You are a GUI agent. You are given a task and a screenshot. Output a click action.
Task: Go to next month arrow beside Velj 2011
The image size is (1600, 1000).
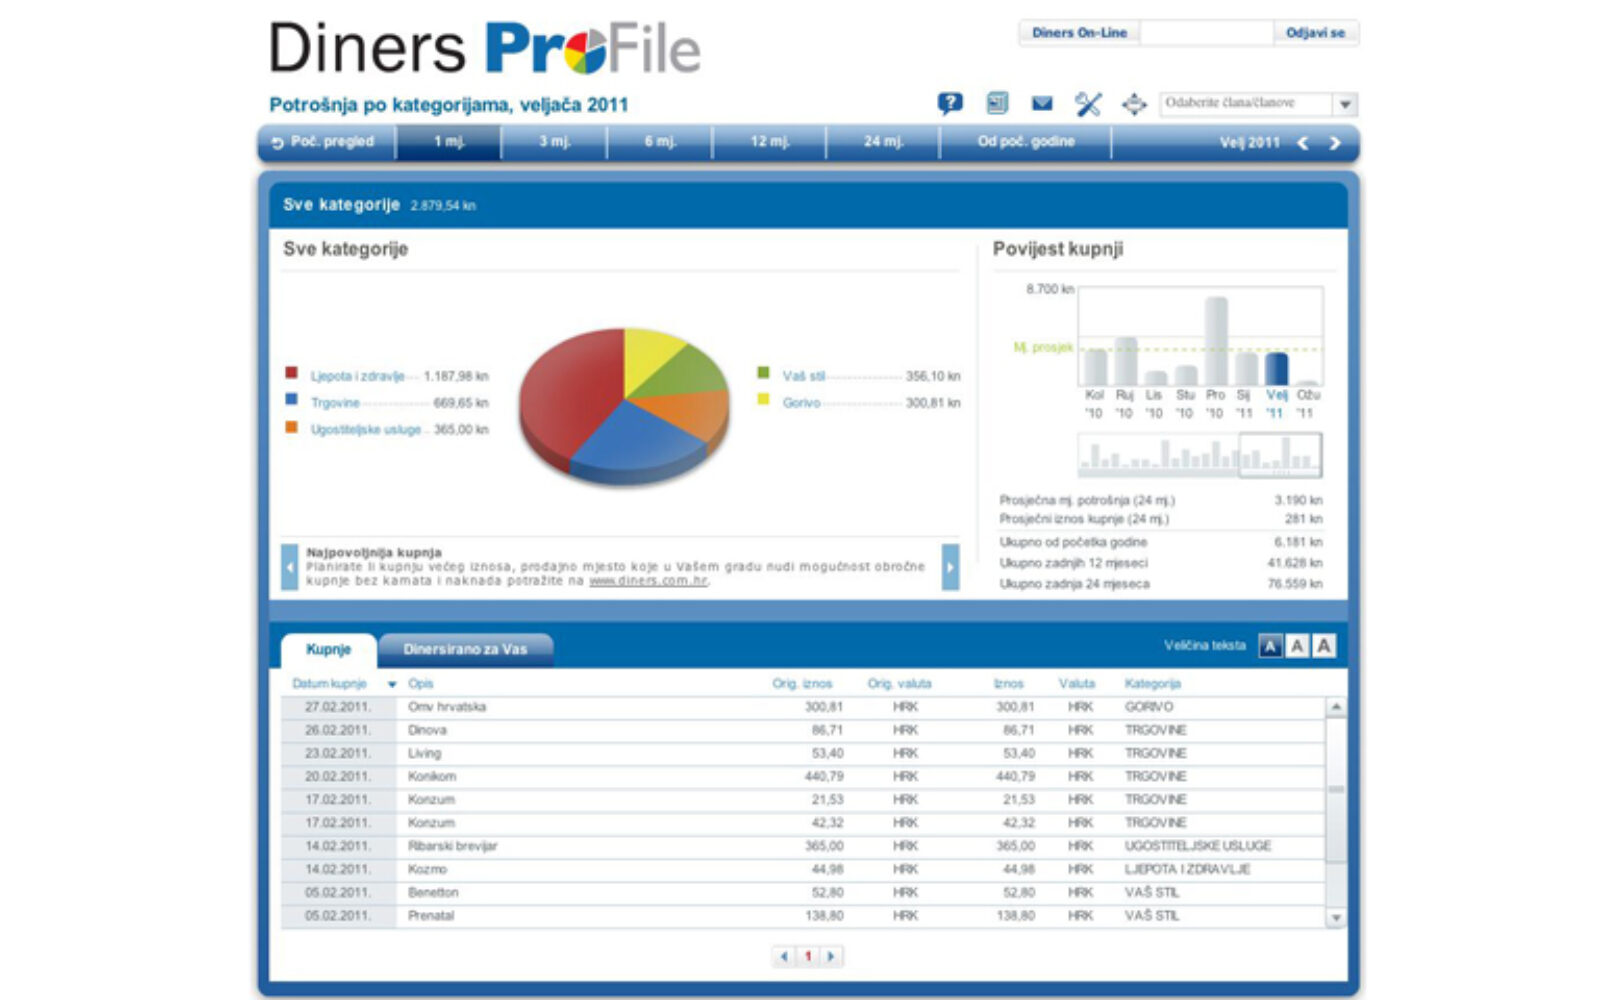coord(1335,143)
